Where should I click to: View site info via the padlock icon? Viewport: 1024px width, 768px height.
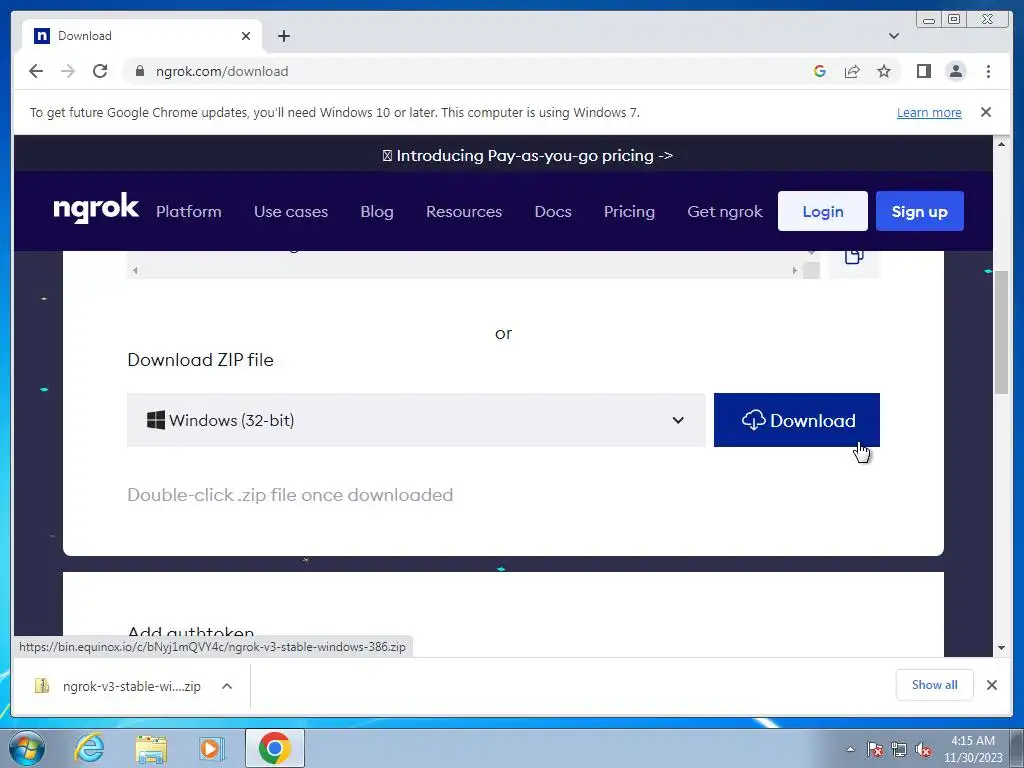[139, 71]
